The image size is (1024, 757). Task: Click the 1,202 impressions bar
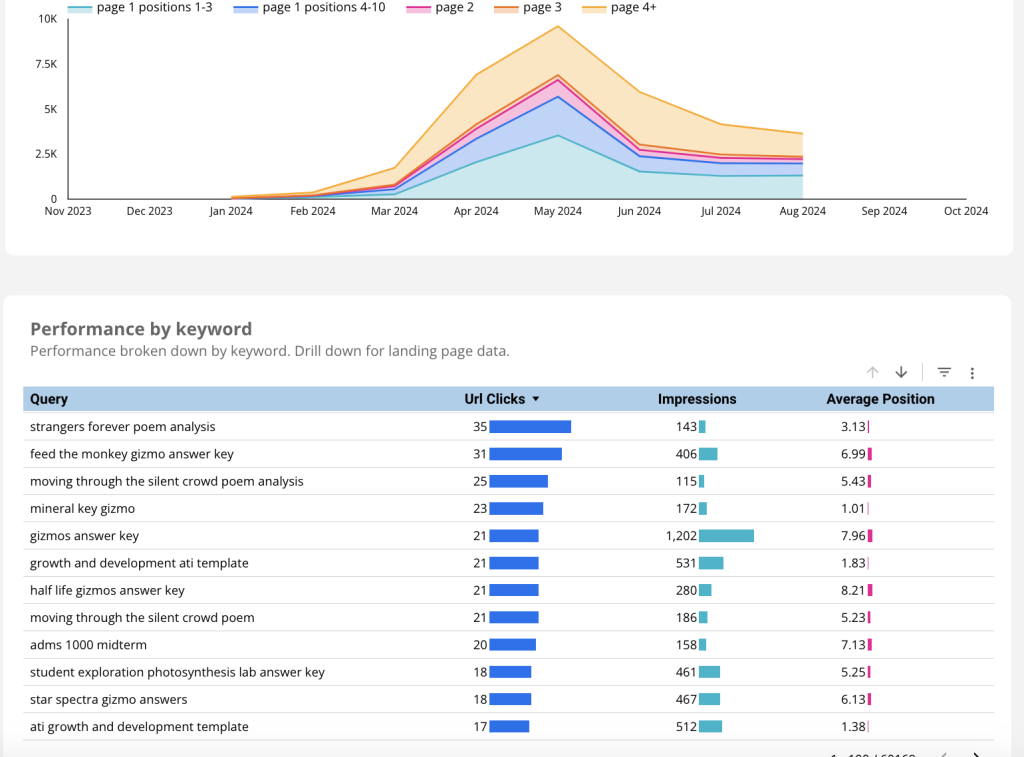point(726,536)
